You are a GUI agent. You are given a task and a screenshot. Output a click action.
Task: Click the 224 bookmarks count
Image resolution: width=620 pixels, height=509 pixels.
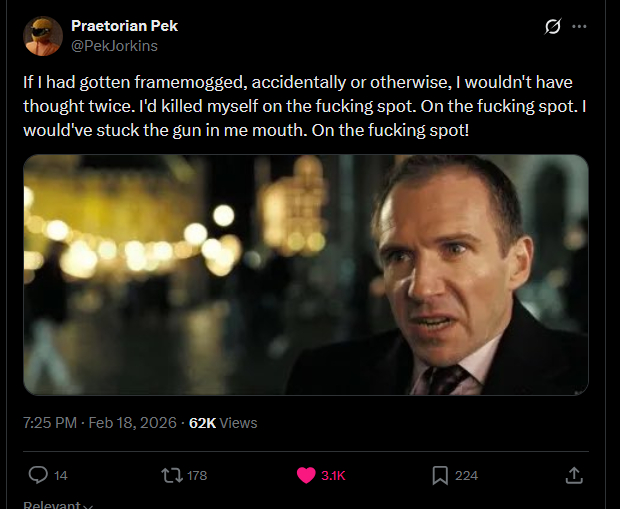point(467,476)
